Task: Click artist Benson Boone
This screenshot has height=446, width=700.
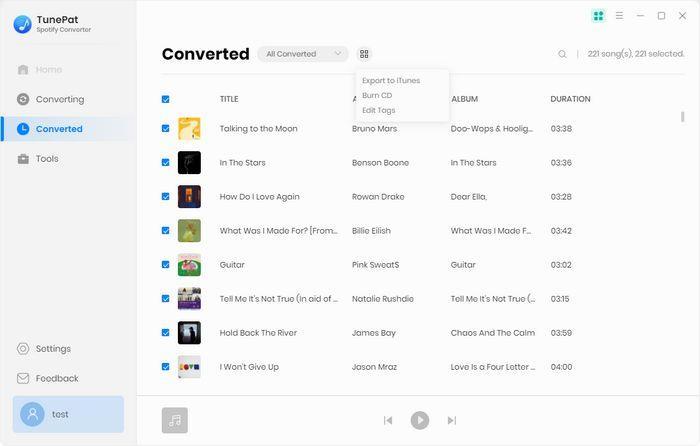Action: pos(380,163)
